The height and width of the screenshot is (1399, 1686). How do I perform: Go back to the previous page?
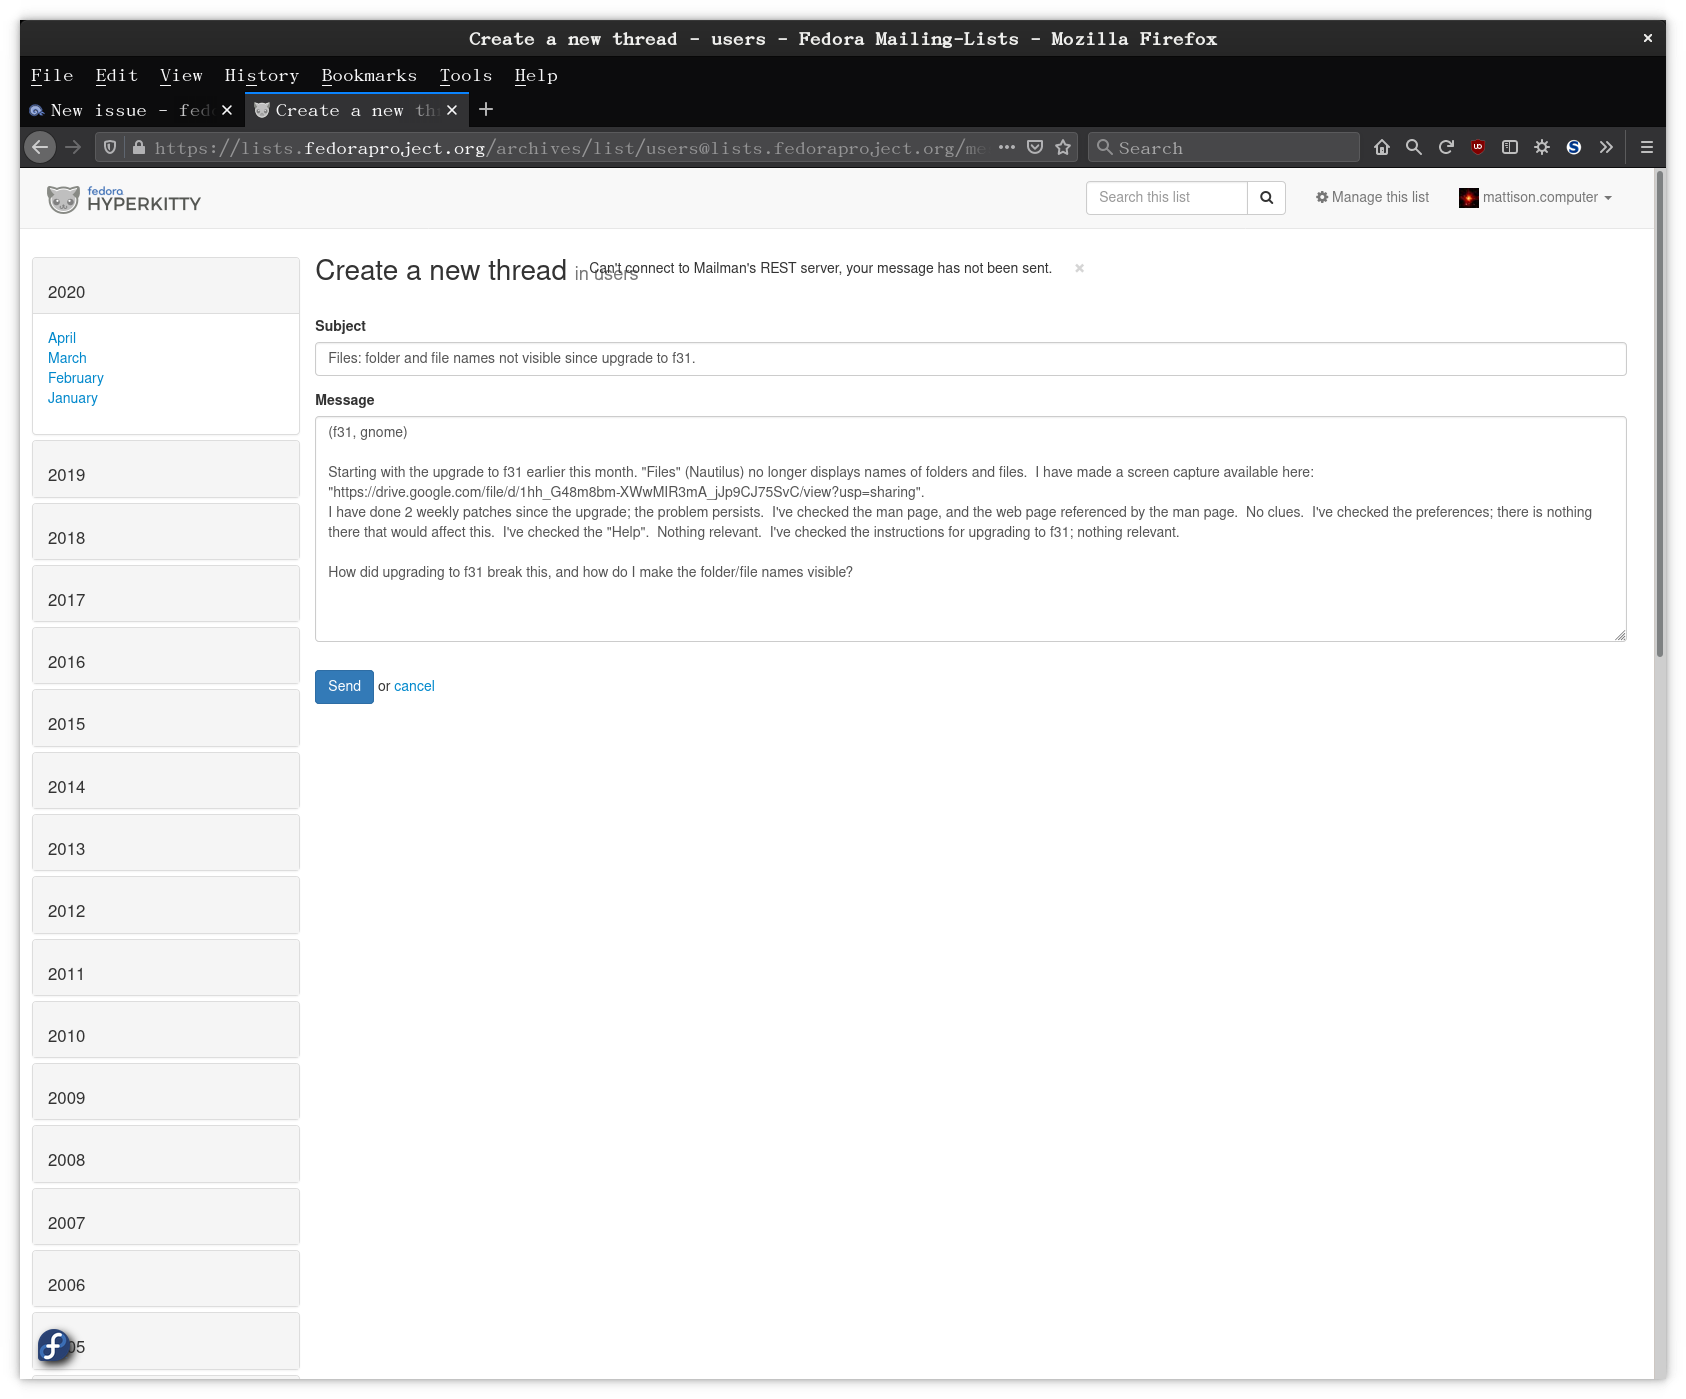(x=40, y=147)
